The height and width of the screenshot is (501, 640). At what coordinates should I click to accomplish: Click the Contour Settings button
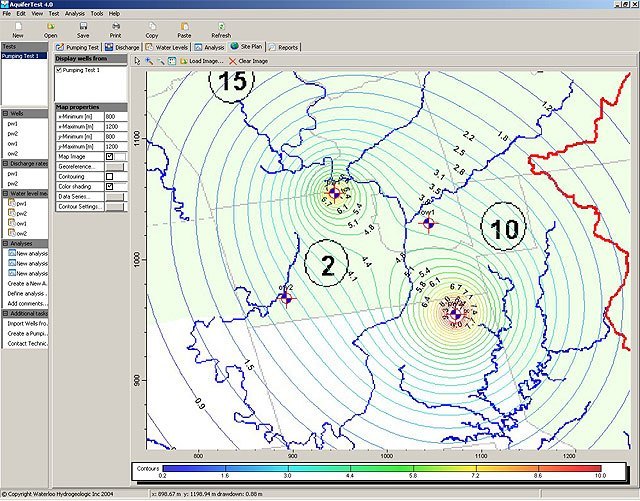[x=114, y=207]
